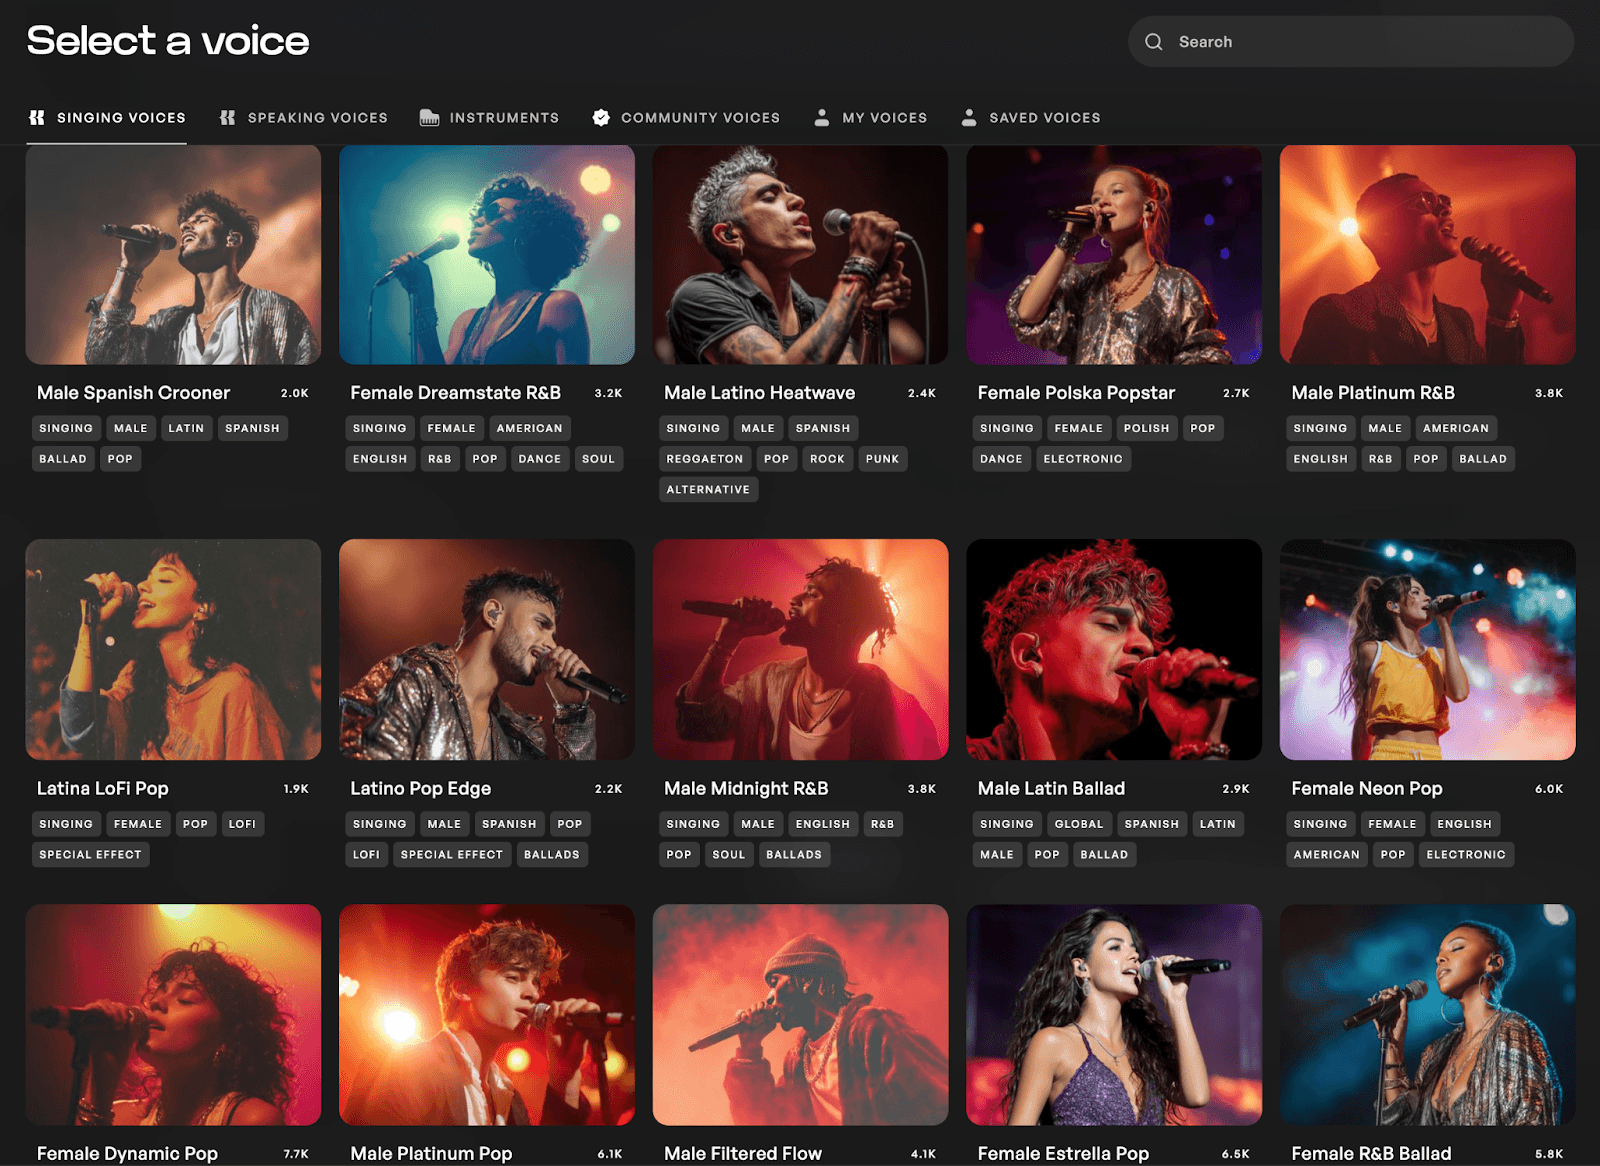Click the ALTERNATIVE tag under Male Latino Heatwave
Screen dimensions: 1600x1166
pyautogui.click(x=708, y=489)
